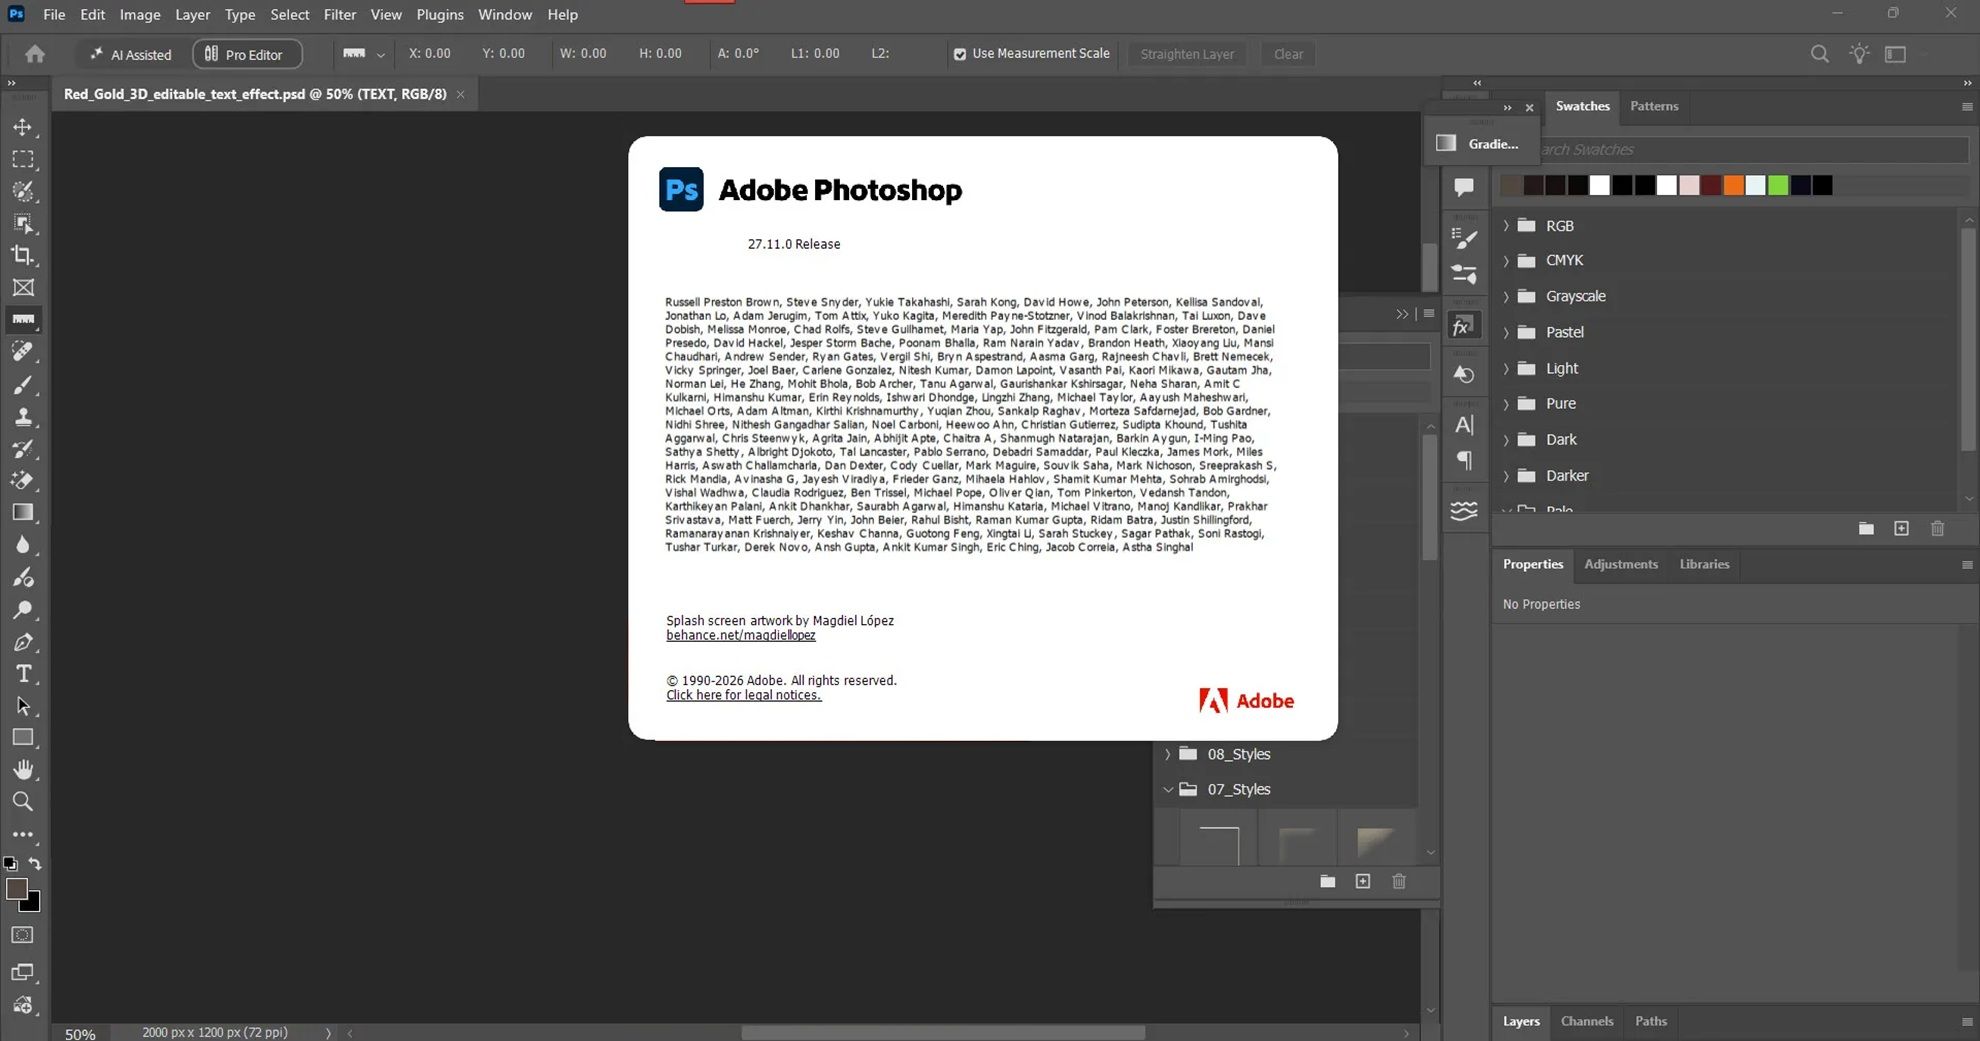Screen dimensions: 1980x1041
Task: Close the Red_Gold_3D document tab
Action: click(461, 94)
